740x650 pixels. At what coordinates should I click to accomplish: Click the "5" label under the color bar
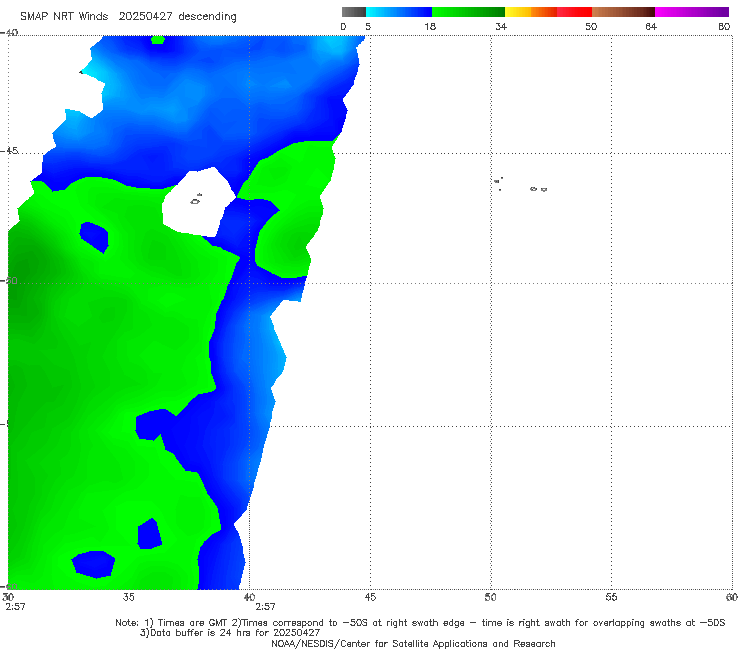368,27
